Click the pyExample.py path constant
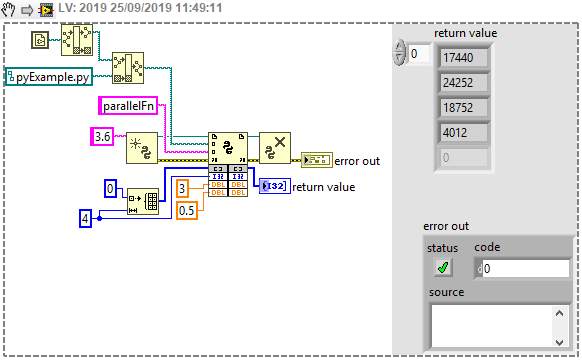 pos(49,77)
